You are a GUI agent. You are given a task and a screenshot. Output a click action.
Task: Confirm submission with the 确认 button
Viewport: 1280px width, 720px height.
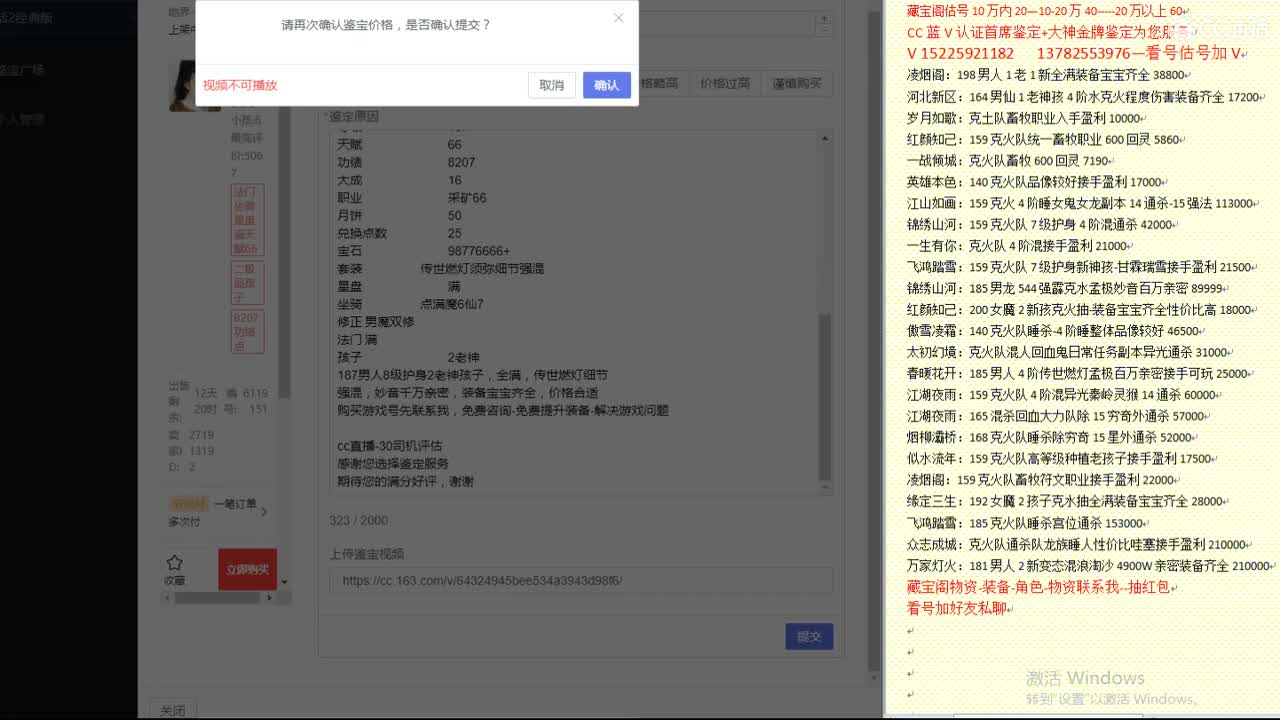click(x=607, y=85)
